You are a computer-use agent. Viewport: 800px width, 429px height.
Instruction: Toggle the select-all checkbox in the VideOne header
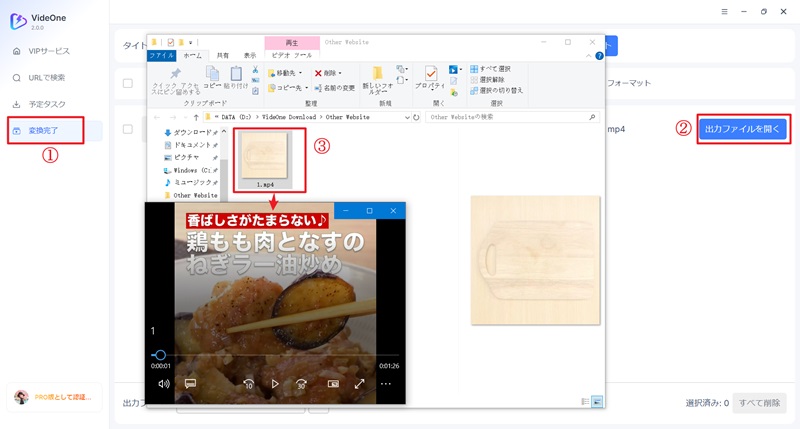[x=128, y=83]
